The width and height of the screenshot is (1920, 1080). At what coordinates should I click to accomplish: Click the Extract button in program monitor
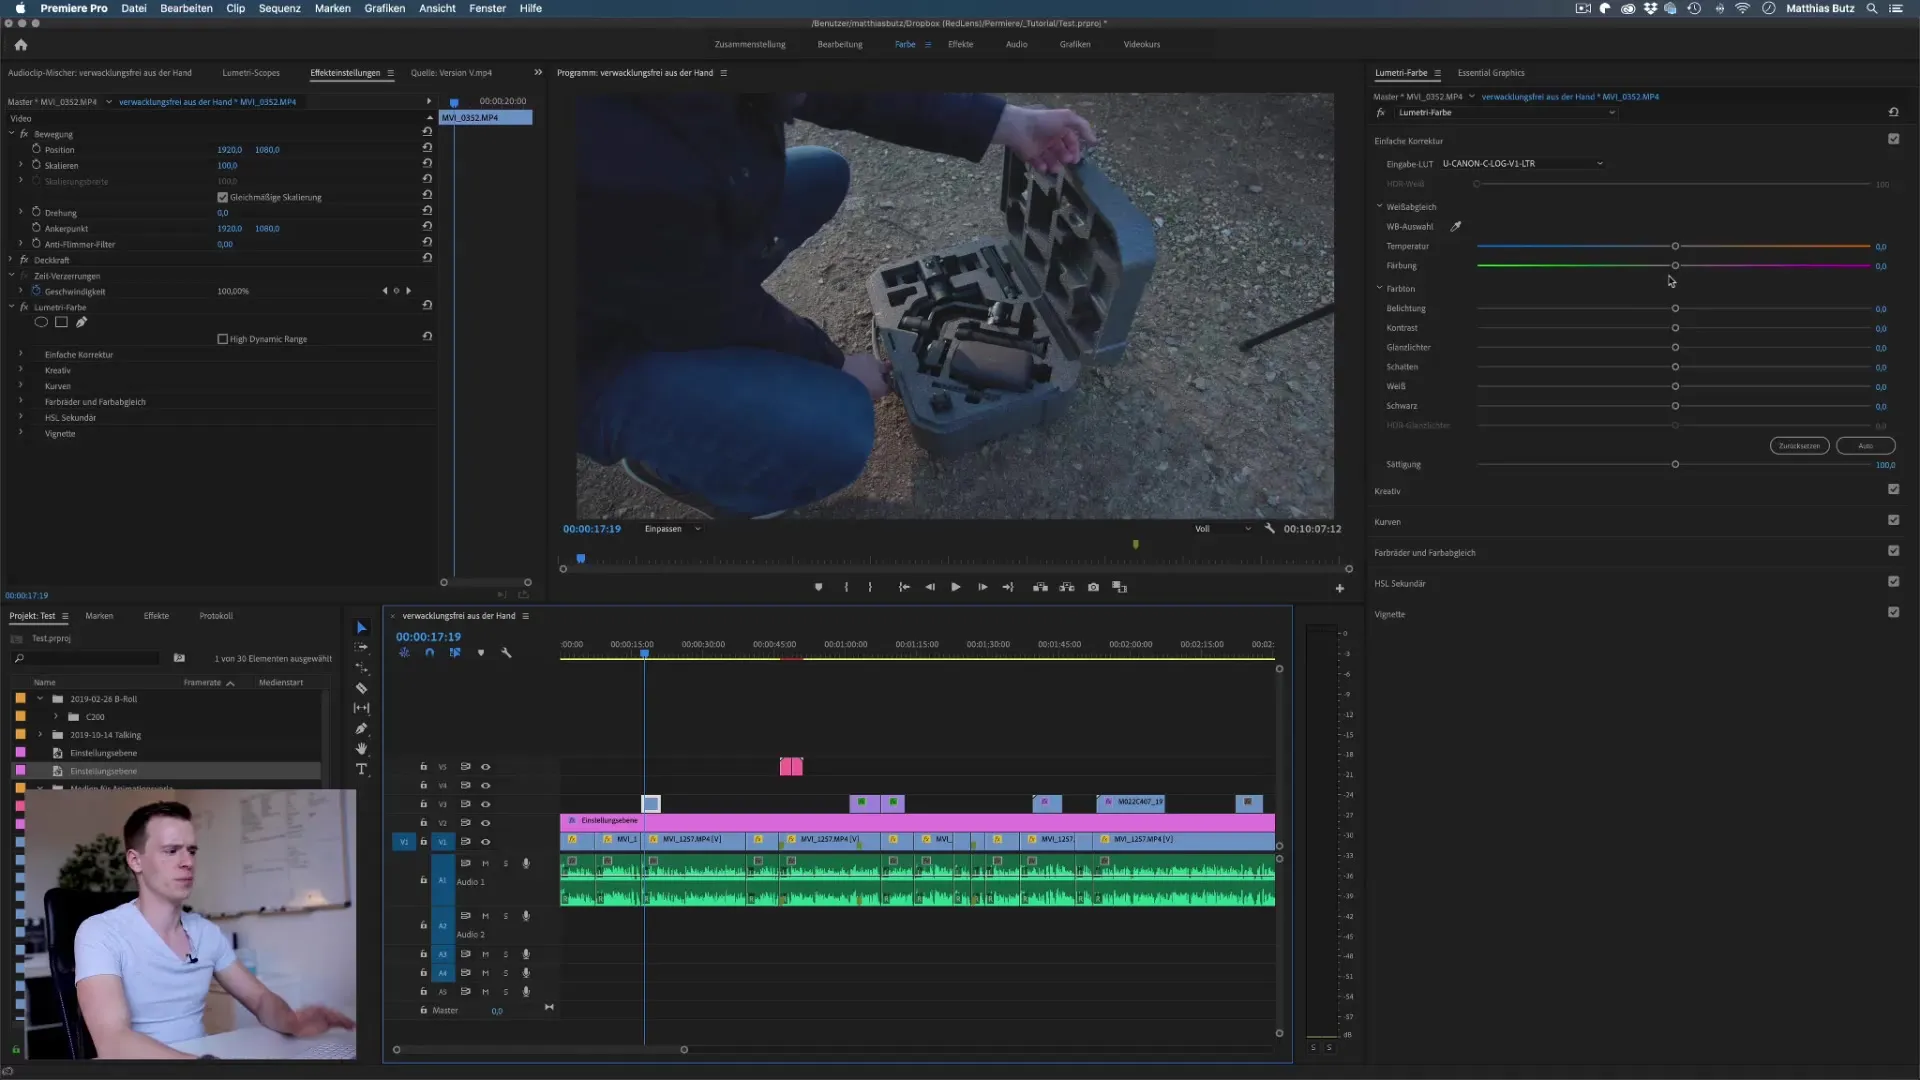(x=1067, y=587)
